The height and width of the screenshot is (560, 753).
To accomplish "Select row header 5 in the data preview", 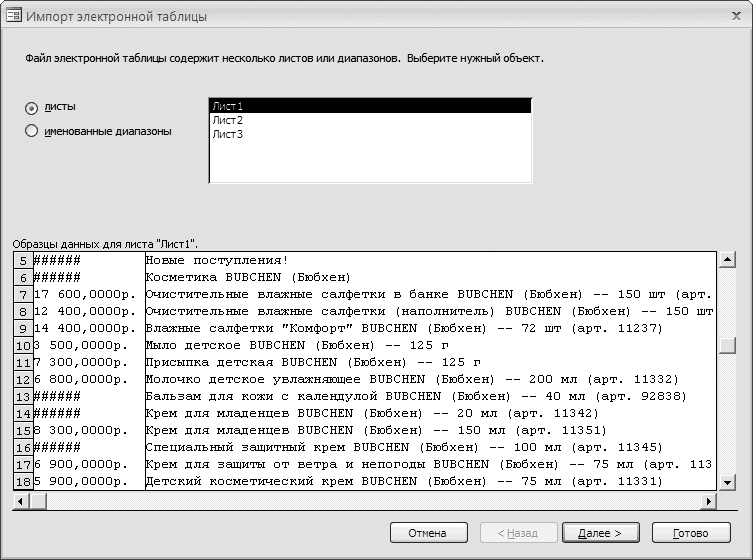I will 22,260.
